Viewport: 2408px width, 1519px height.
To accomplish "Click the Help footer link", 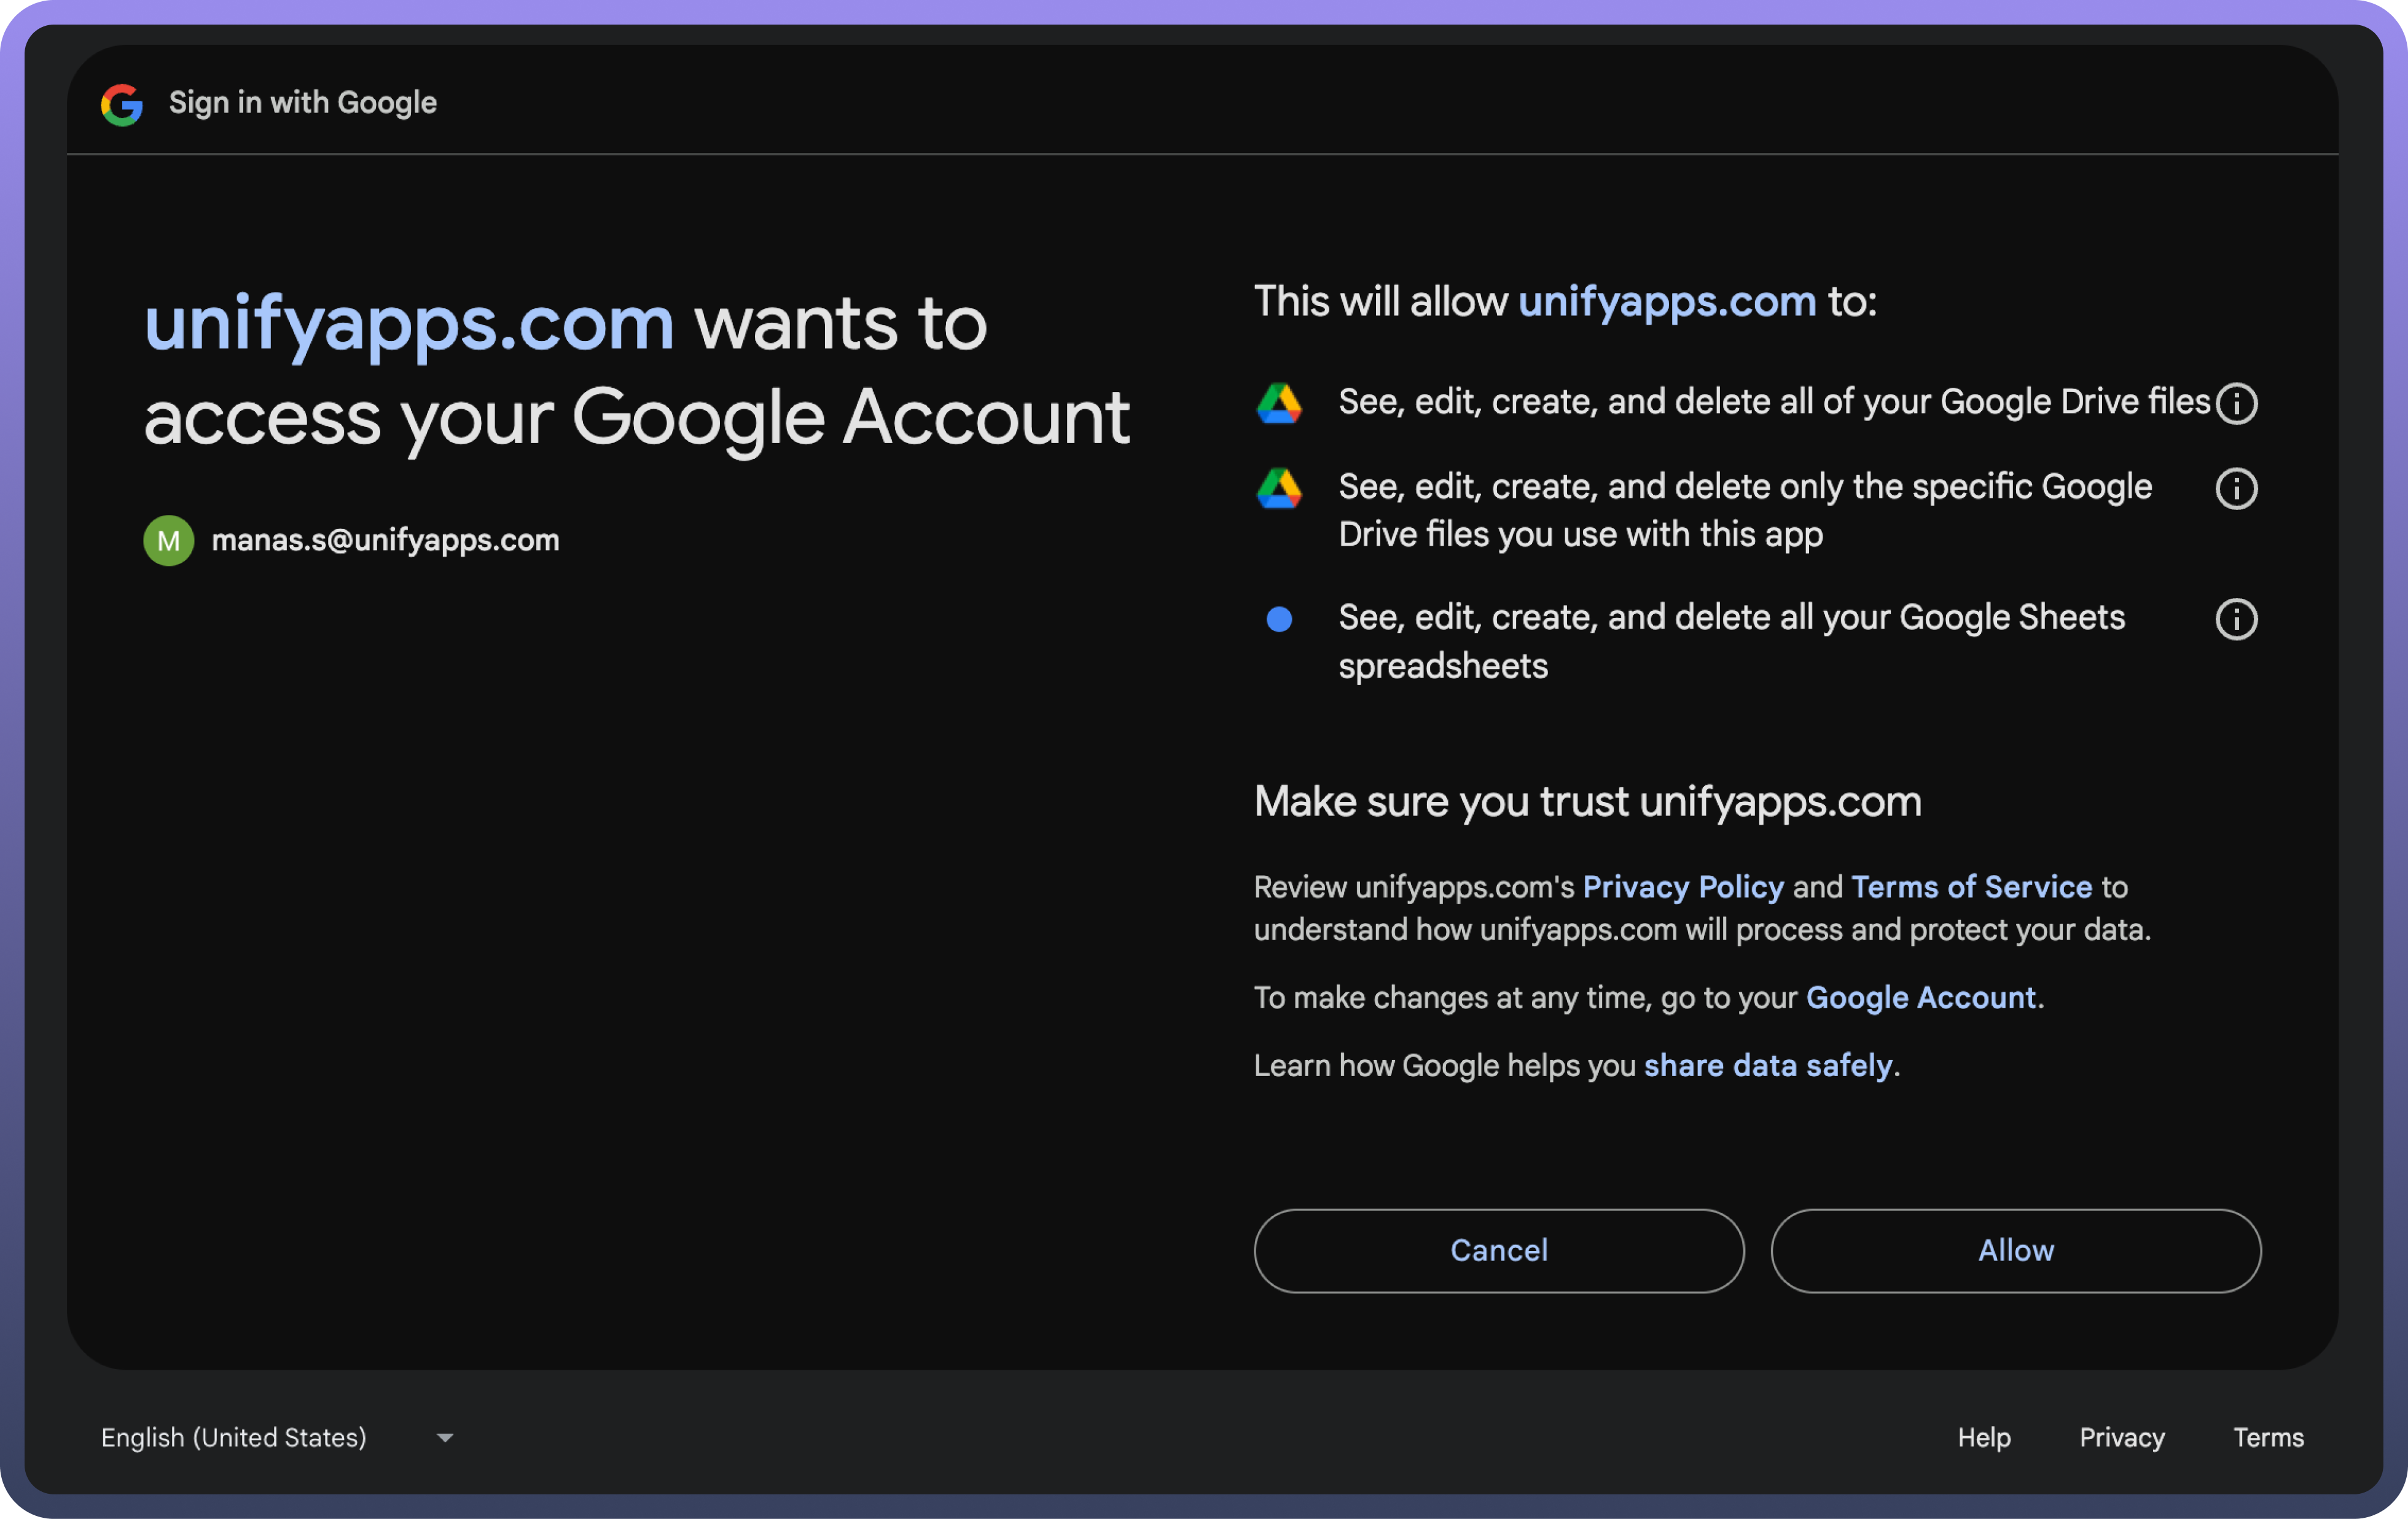I will tap(1983, 1437).
